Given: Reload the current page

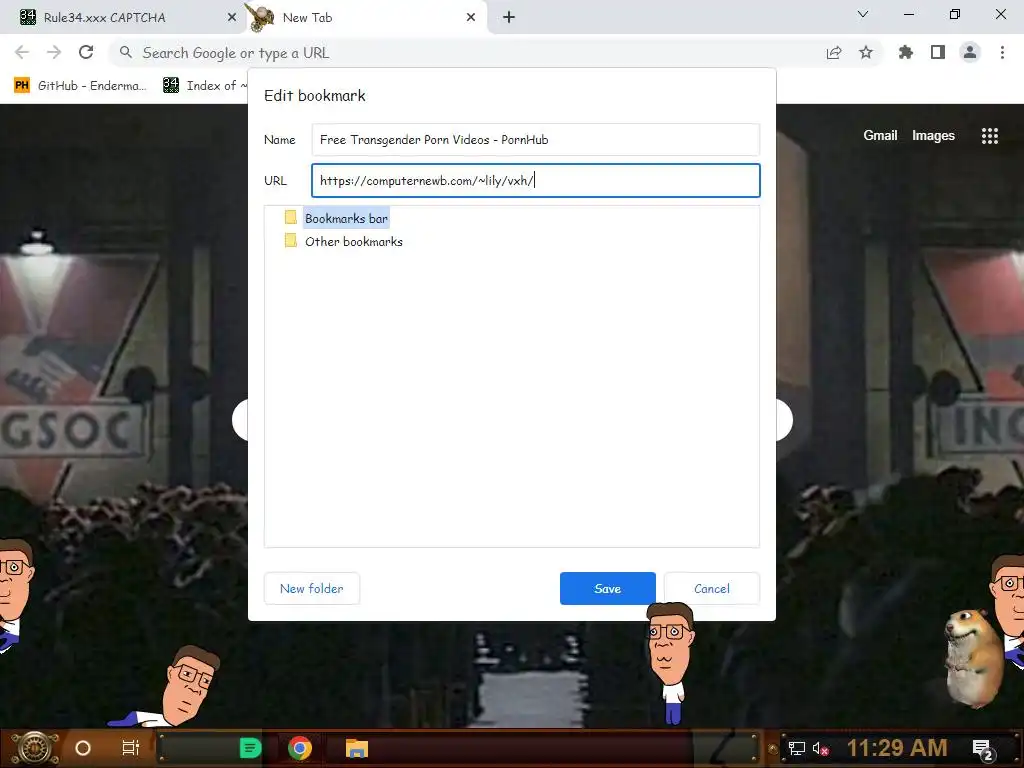Looking at the screenshot, I should click(x=86, y=52).
